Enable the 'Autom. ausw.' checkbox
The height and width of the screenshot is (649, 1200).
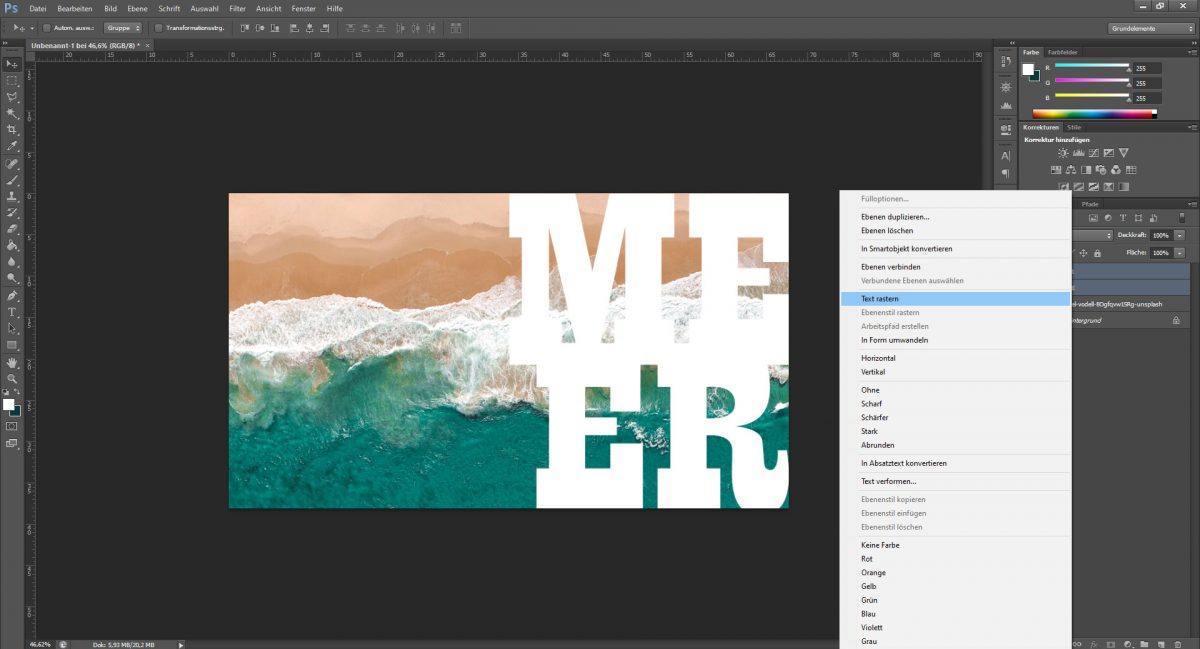pos(47,28)
